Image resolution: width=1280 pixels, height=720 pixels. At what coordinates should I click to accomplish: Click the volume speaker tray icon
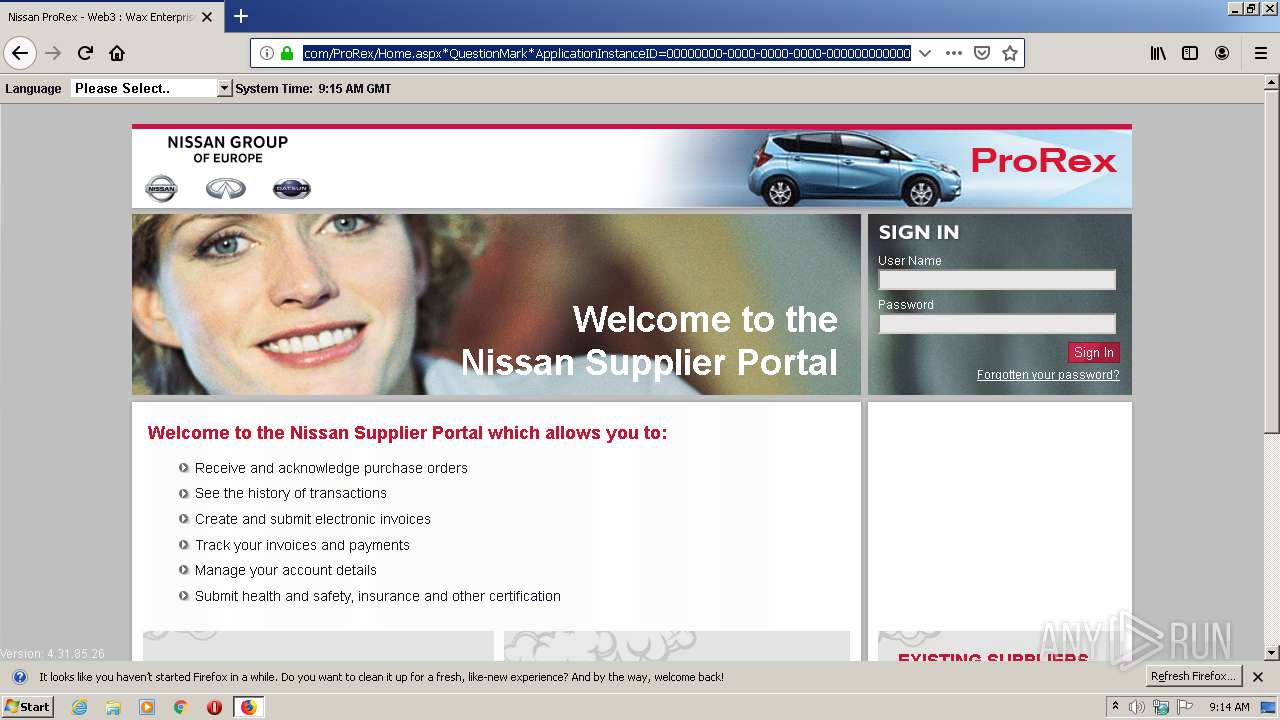click(x=1138, y=707)
